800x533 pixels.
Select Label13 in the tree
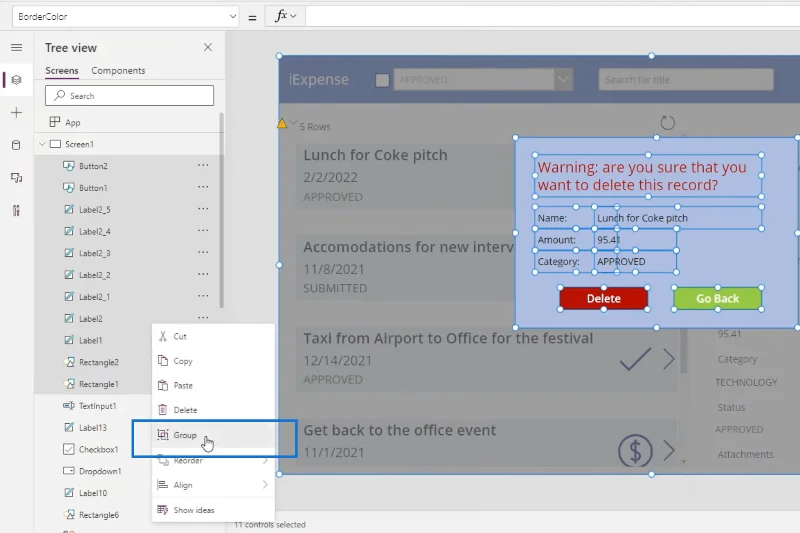(93, 427)
